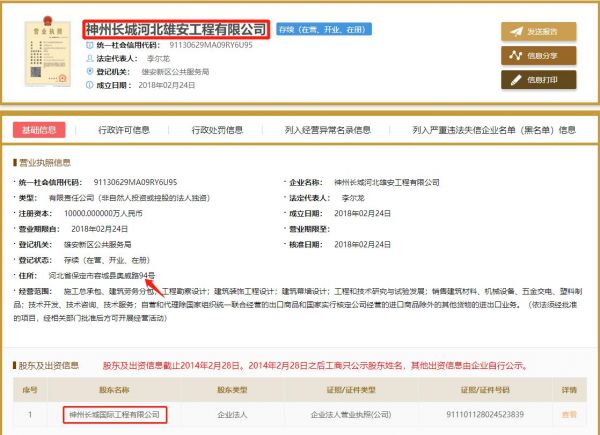Viewport: 600px width, 435px height.
Task: Click the 企业名称 value in license info
Action: coord(386,182)
